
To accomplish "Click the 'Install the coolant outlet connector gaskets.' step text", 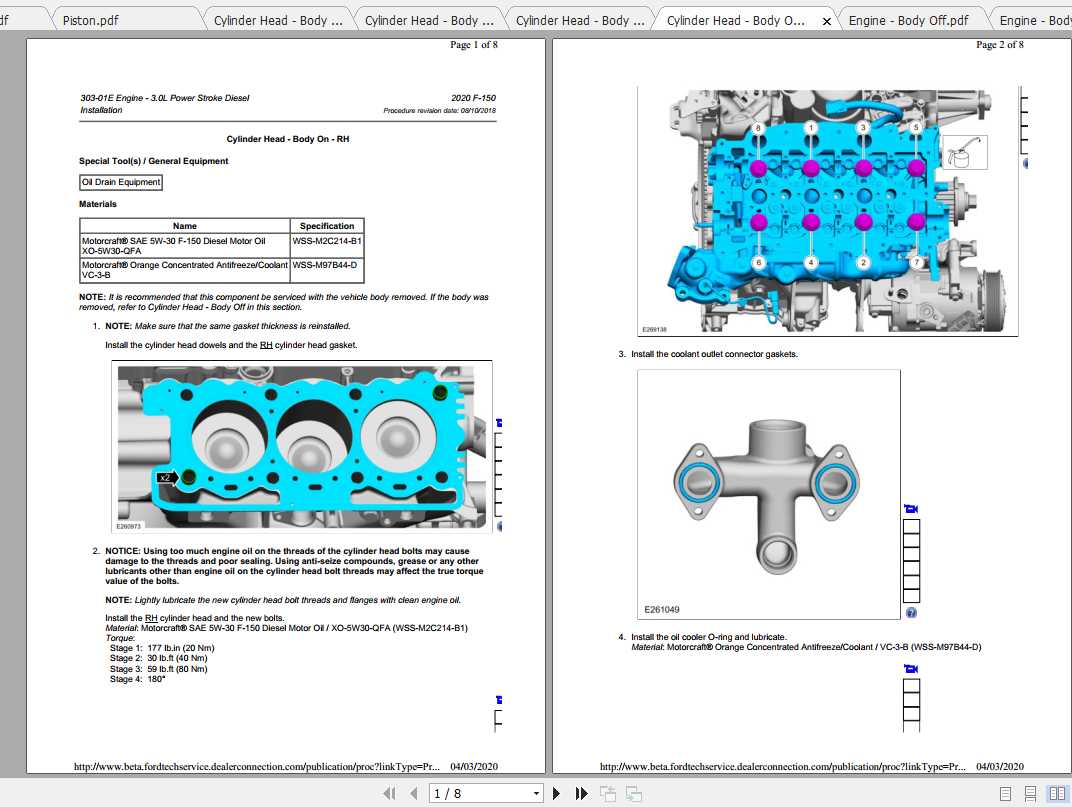I will click(714, 354).
